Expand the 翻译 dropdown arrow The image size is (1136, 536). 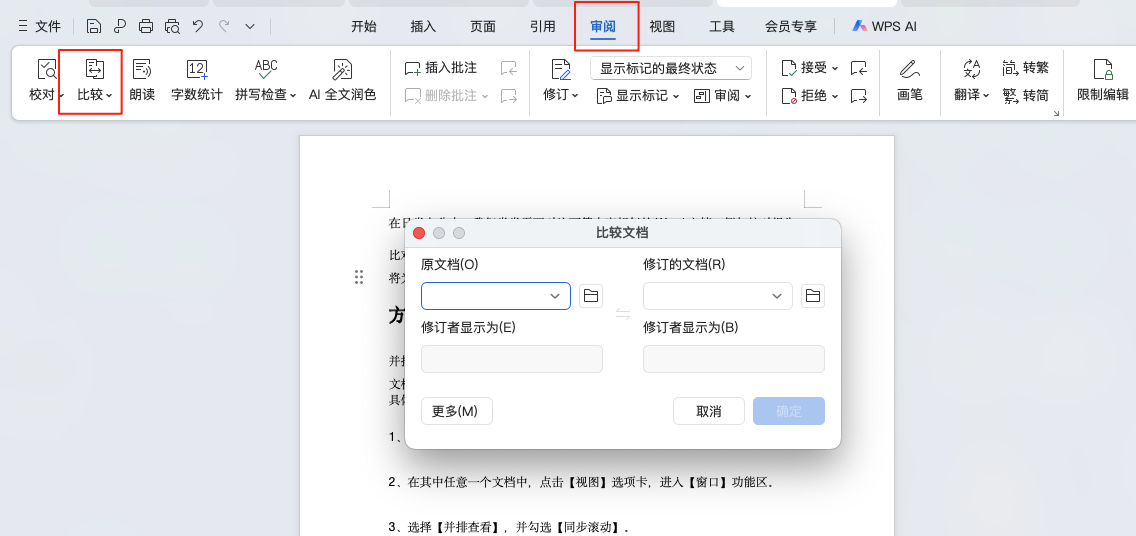[x=986, y=96]
